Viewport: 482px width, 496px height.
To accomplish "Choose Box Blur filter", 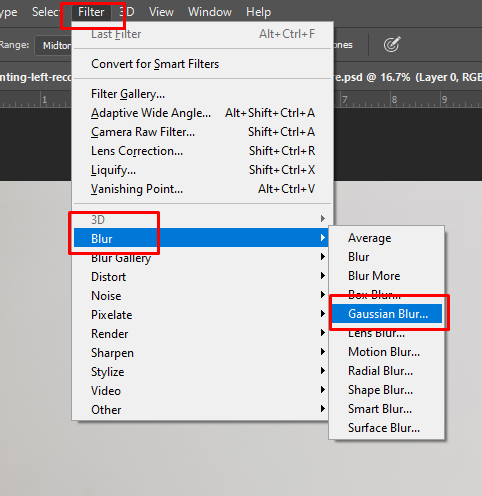I will (387, 295).
